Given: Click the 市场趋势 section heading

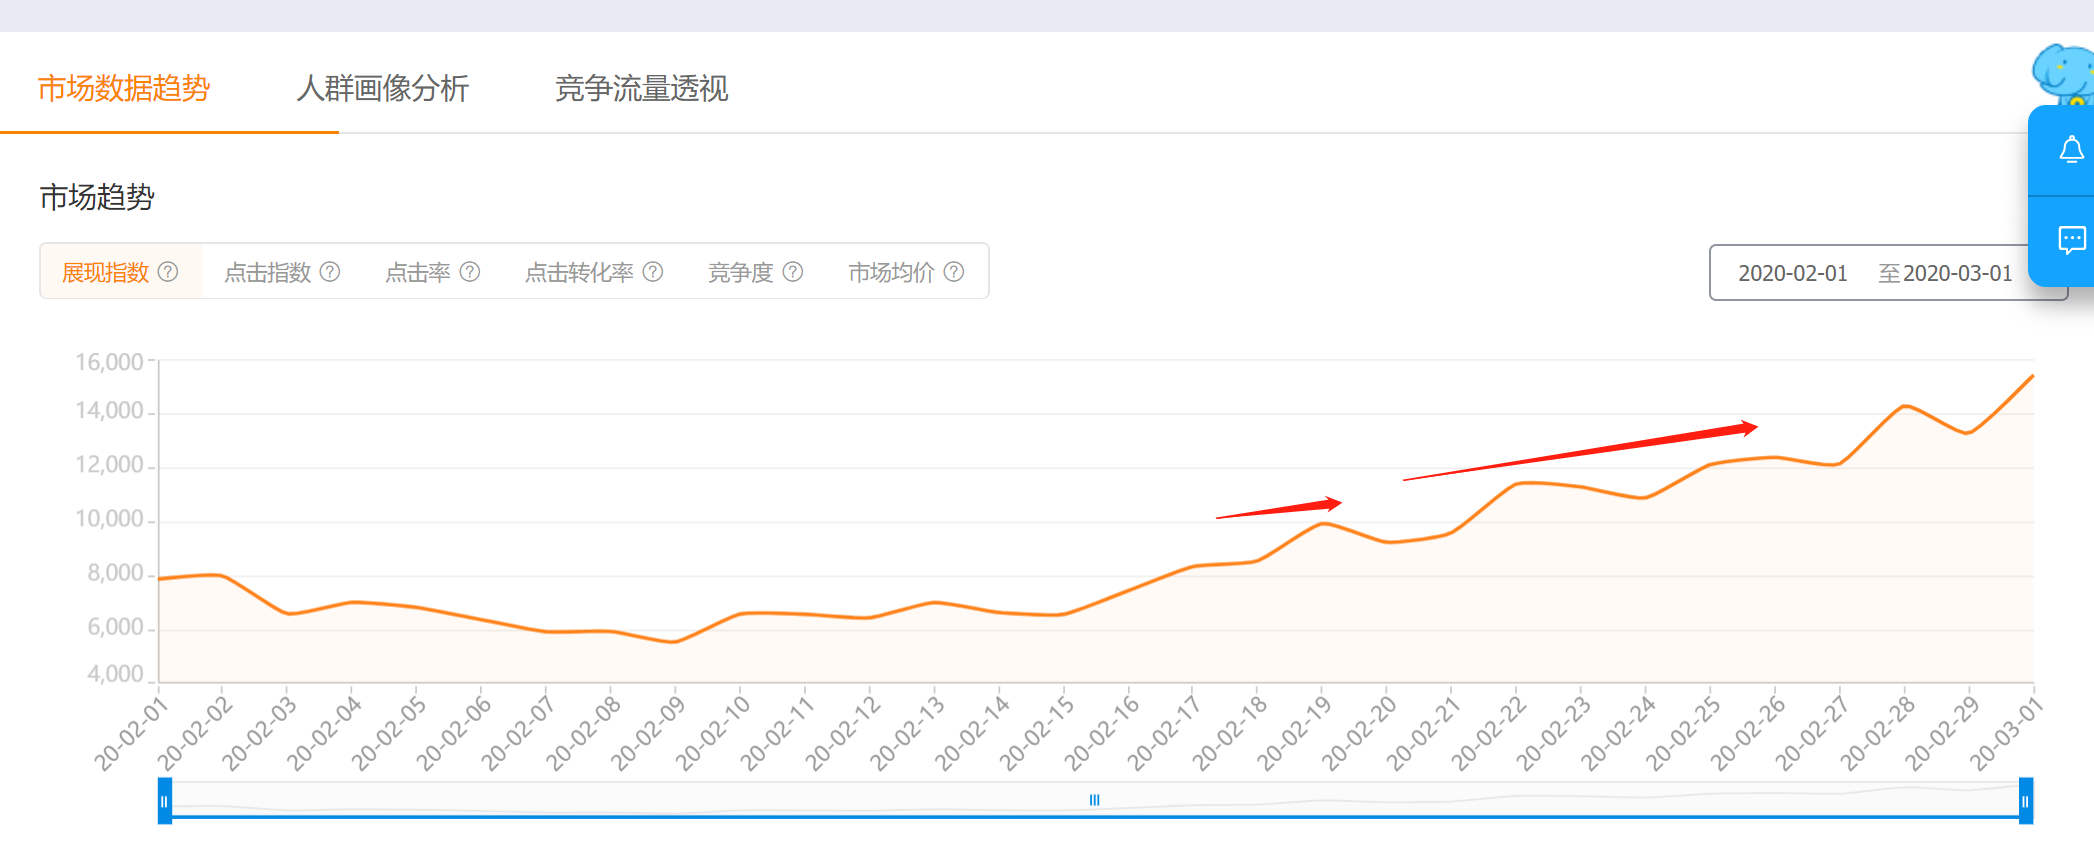Looking at the screenshot, I should tap(97, 197).
